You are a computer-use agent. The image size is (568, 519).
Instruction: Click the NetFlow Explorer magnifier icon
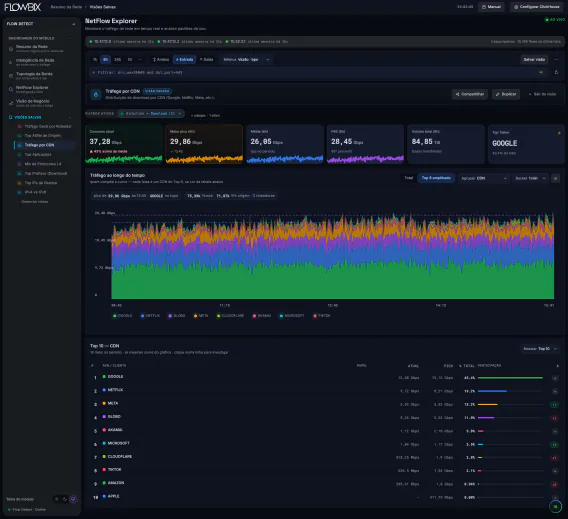point(11,89)
